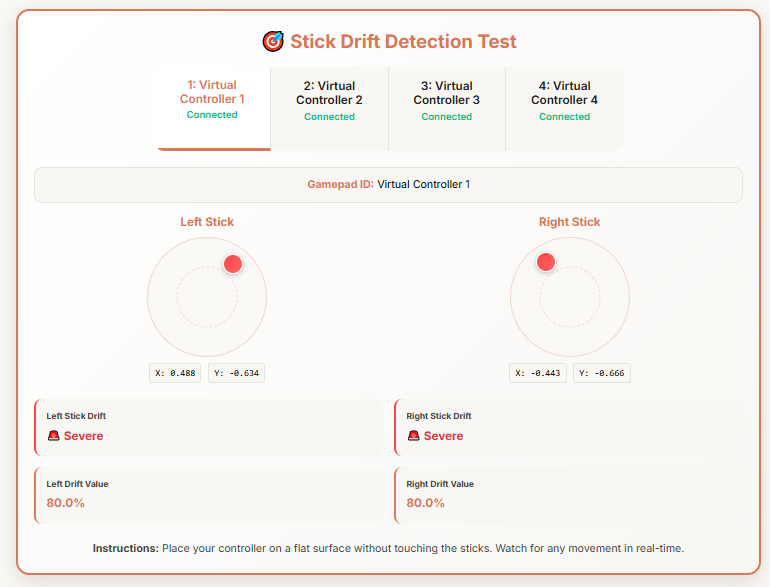Select the Virtual Controller 2 tab
Viewport: 770px width, 587px height.
tap(329, 100)
